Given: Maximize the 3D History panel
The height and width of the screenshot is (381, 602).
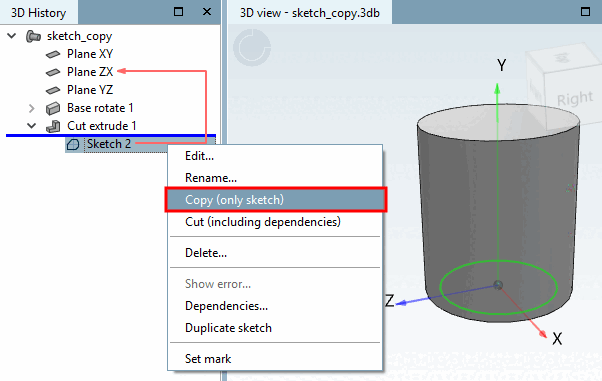Looking at the screenshot, I should [179, 12].
